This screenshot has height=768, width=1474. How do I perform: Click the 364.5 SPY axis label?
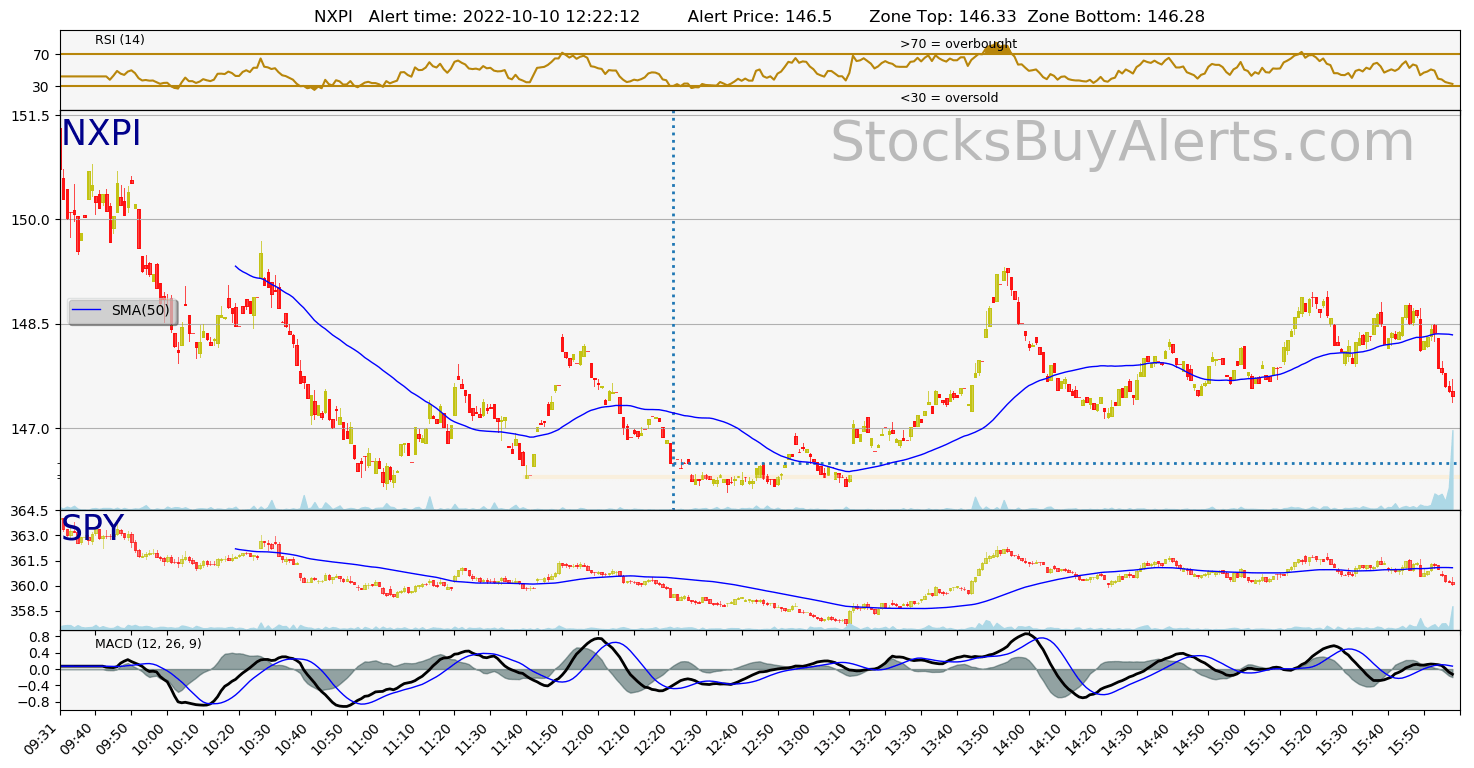(x=31, y=511)
